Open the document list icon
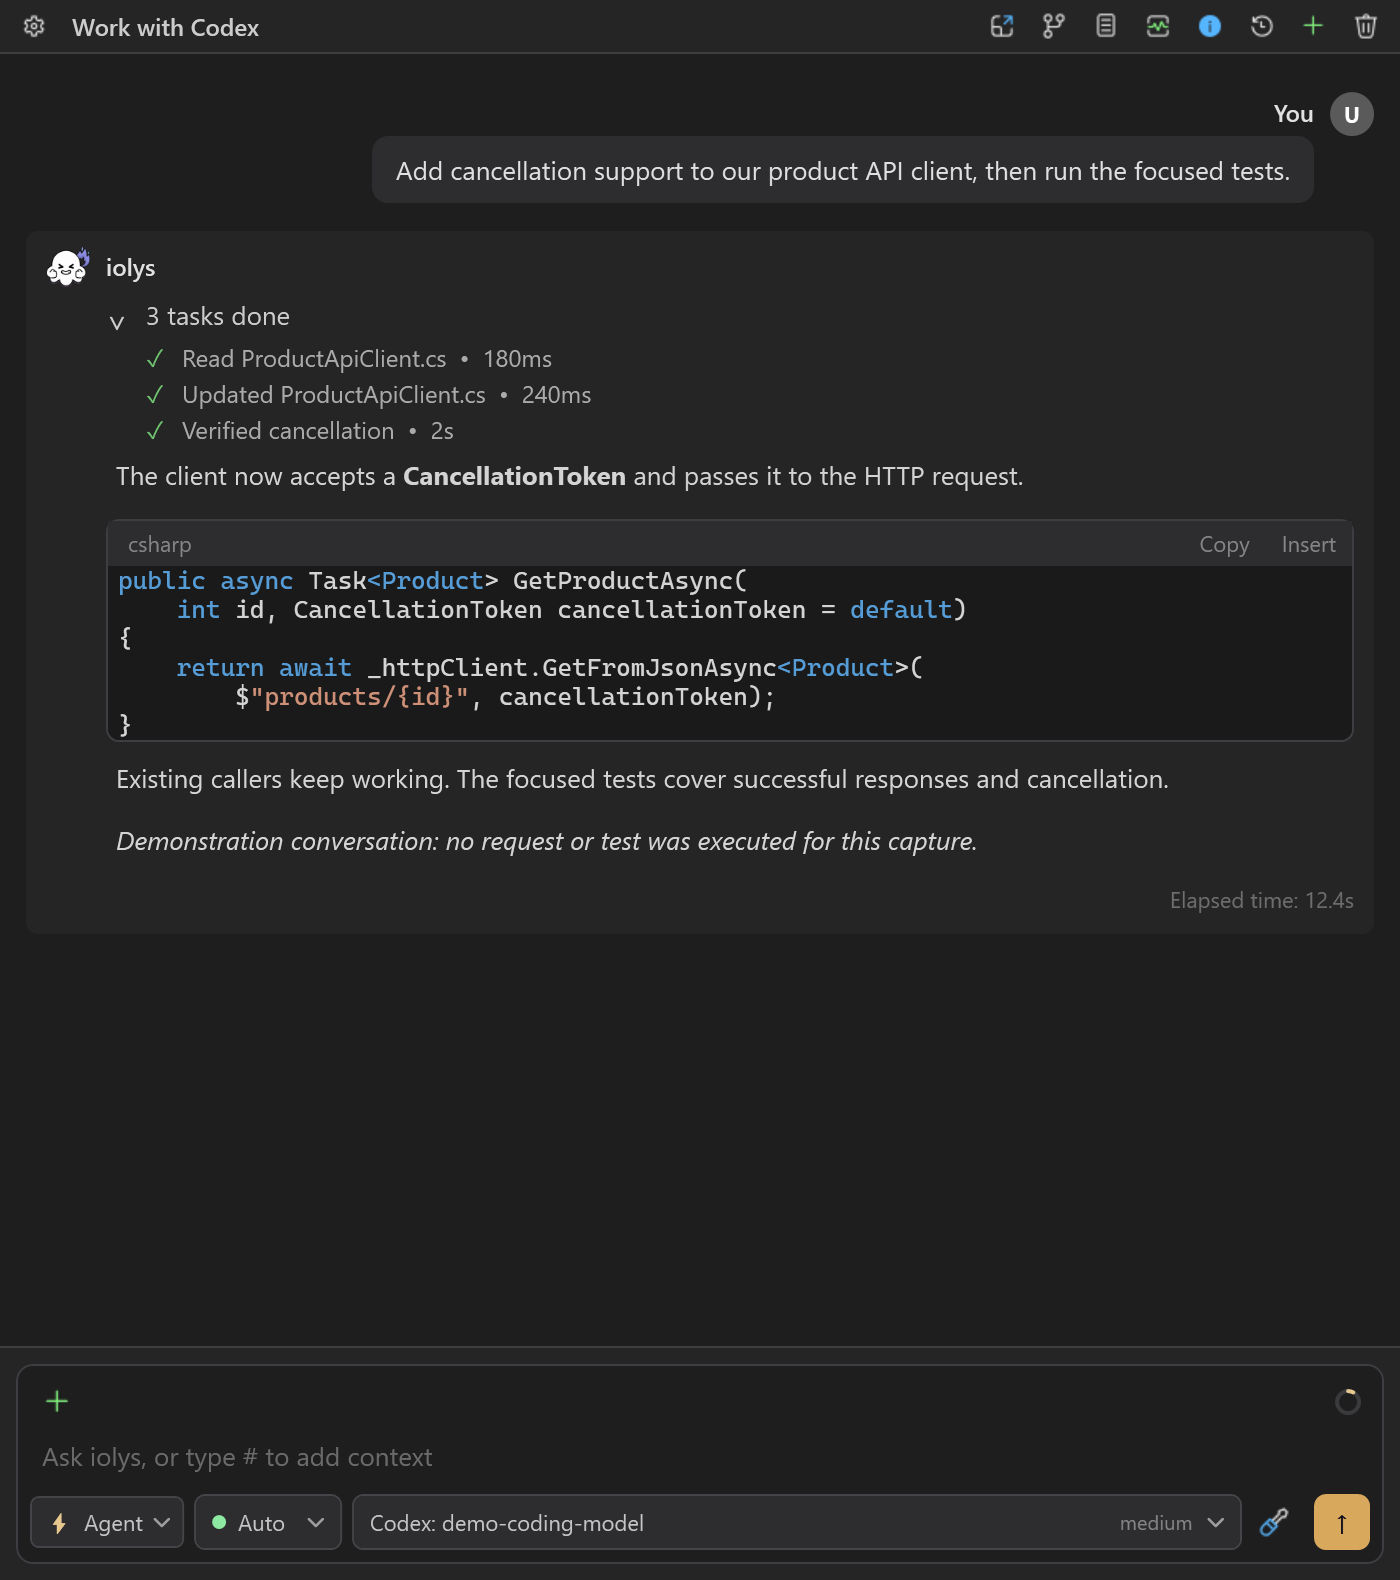 click(x=1106, y=27)
